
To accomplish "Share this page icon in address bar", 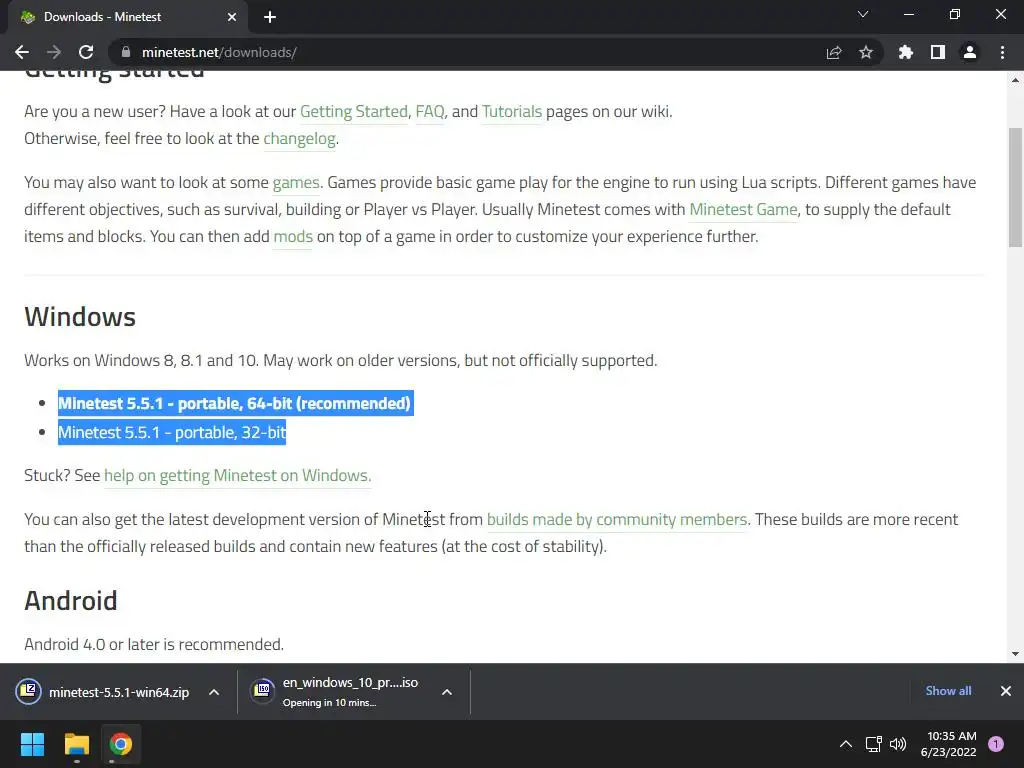I will 834,52.
